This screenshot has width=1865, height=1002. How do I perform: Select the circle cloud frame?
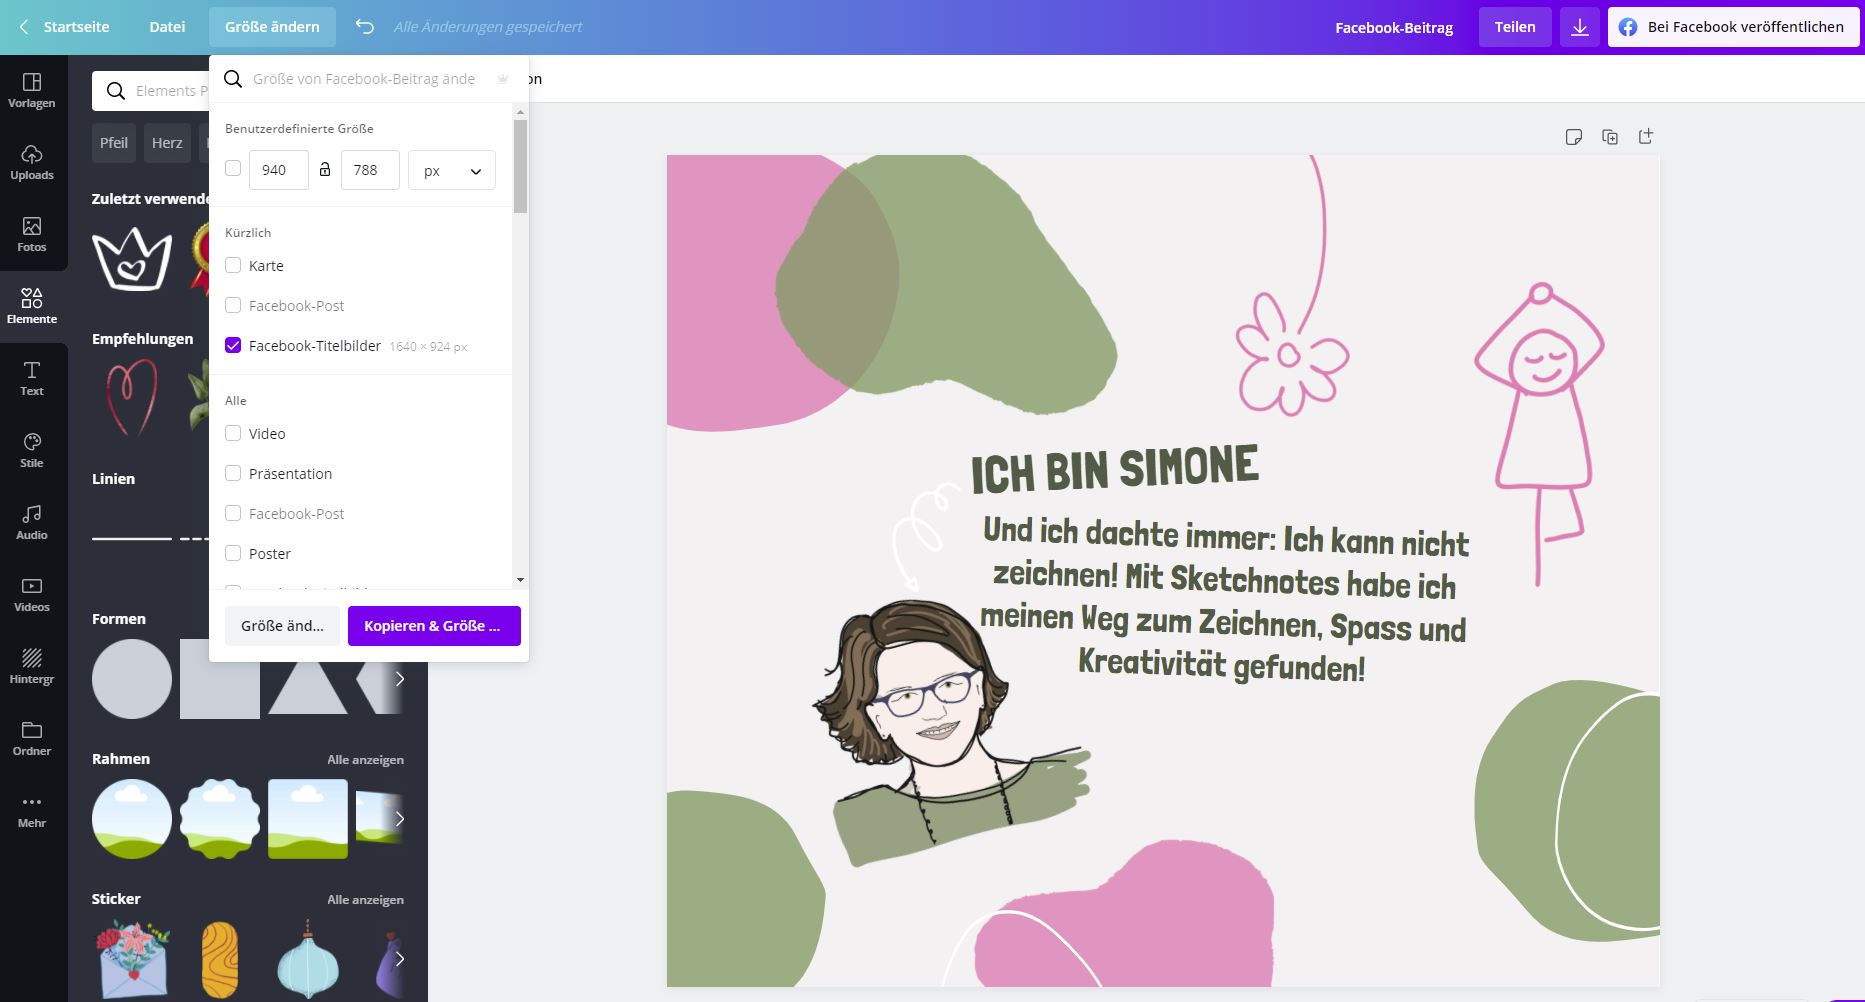(x=132, y=819)
